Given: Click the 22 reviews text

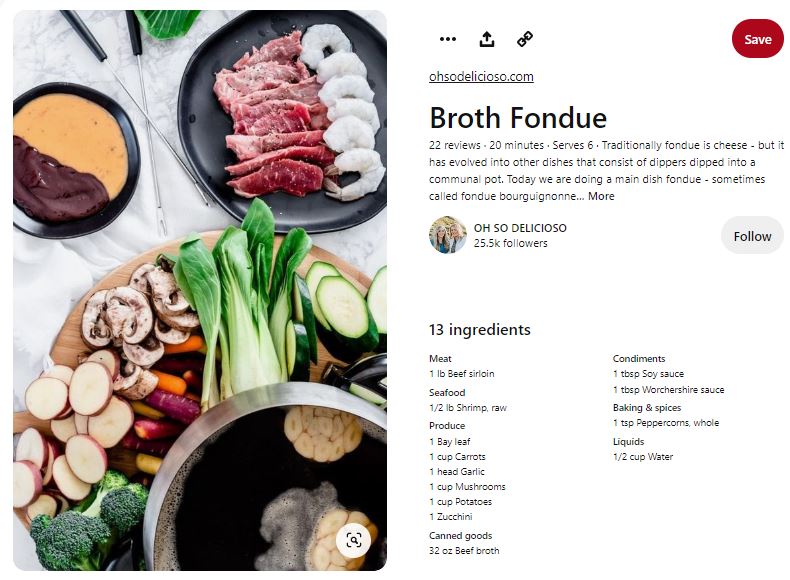Looking at the screenshot, I should click(x=454, y=145).
